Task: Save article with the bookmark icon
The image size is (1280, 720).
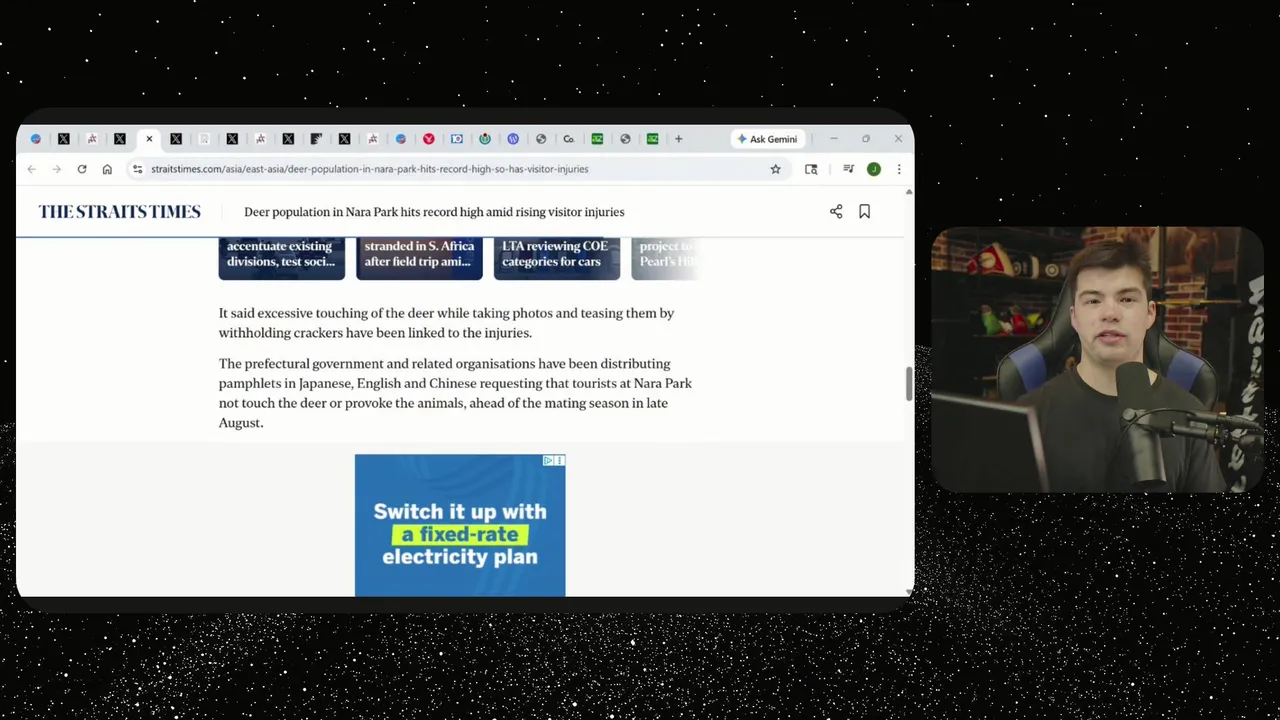Action: pos(864,212)
